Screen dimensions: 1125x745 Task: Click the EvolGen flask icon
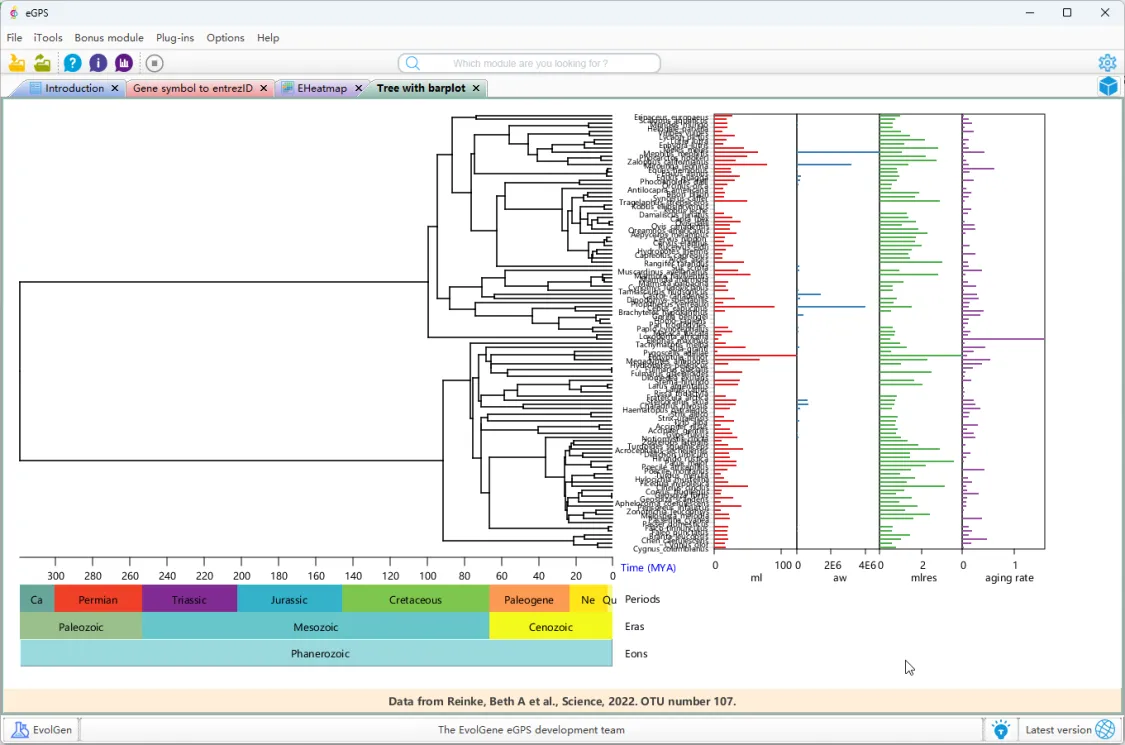coord(20,730)
